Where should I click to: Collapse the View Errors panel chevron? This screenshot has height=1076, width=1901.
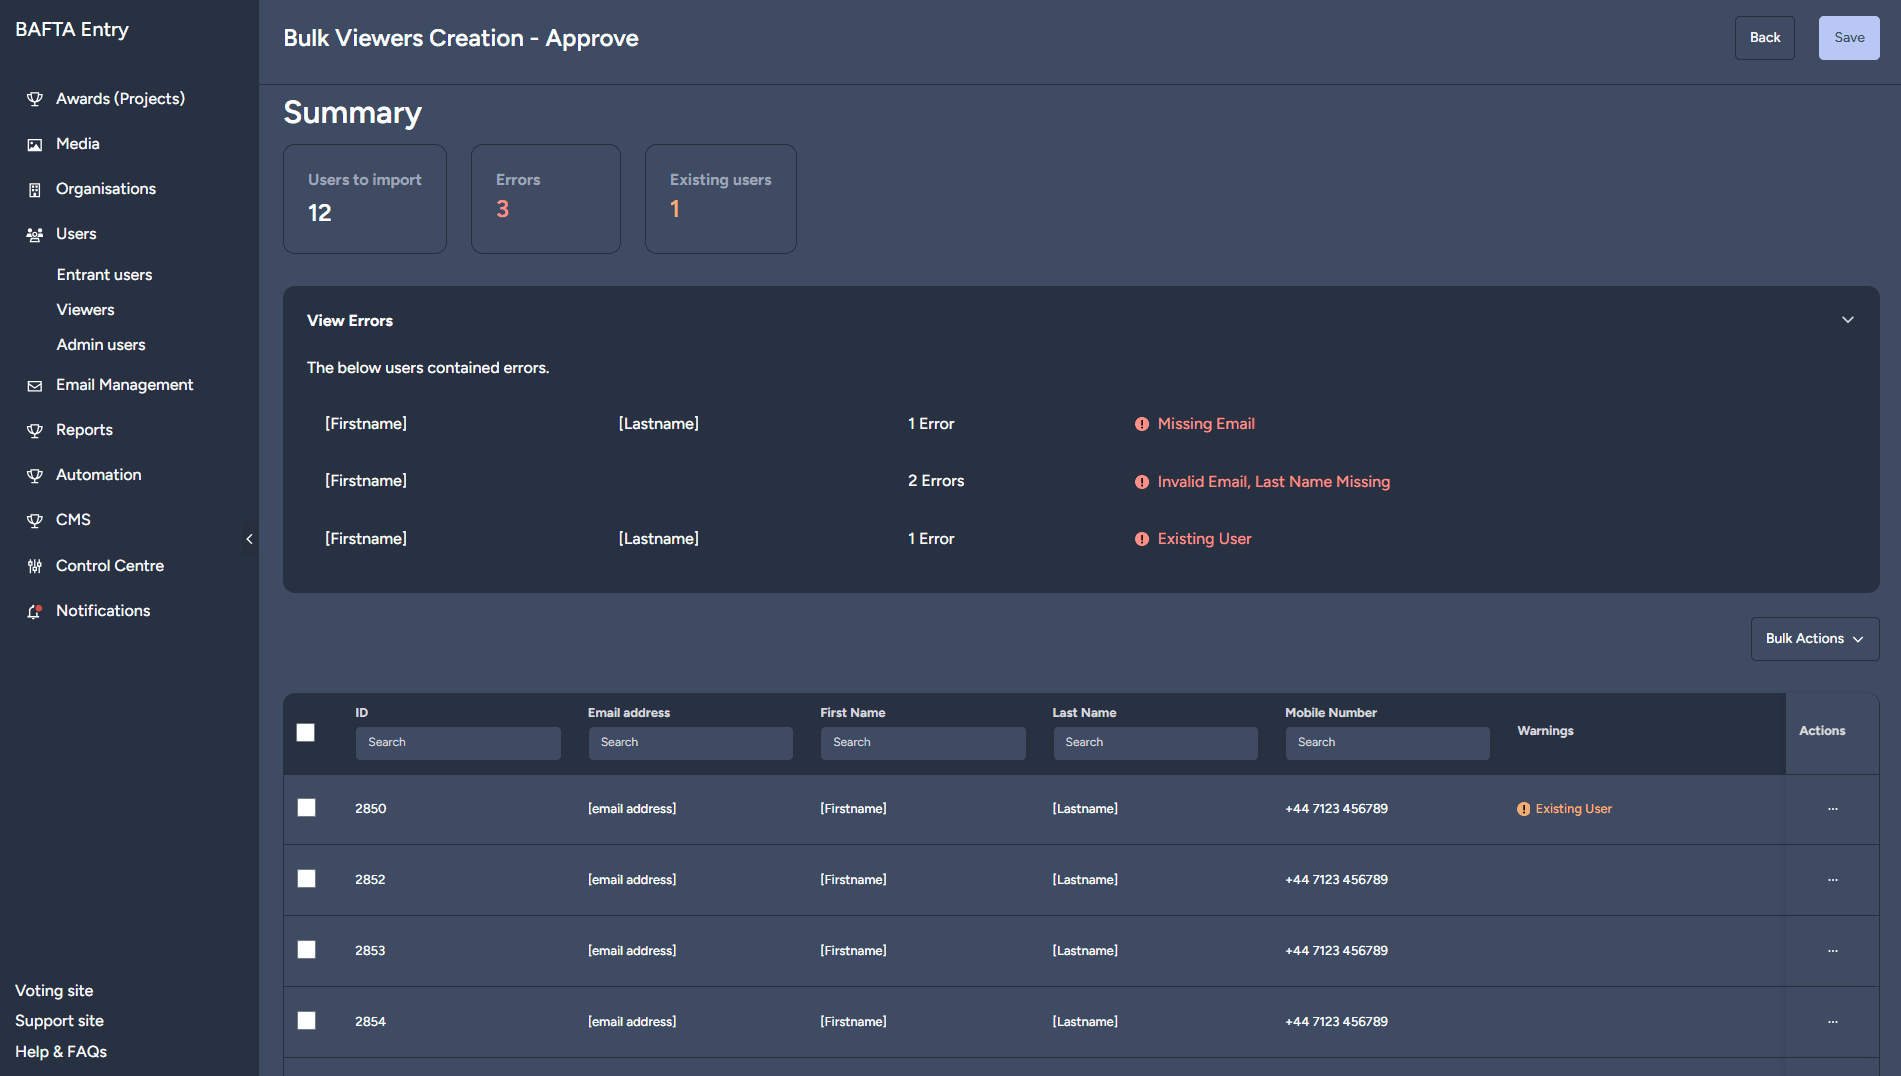(1847, 320)
